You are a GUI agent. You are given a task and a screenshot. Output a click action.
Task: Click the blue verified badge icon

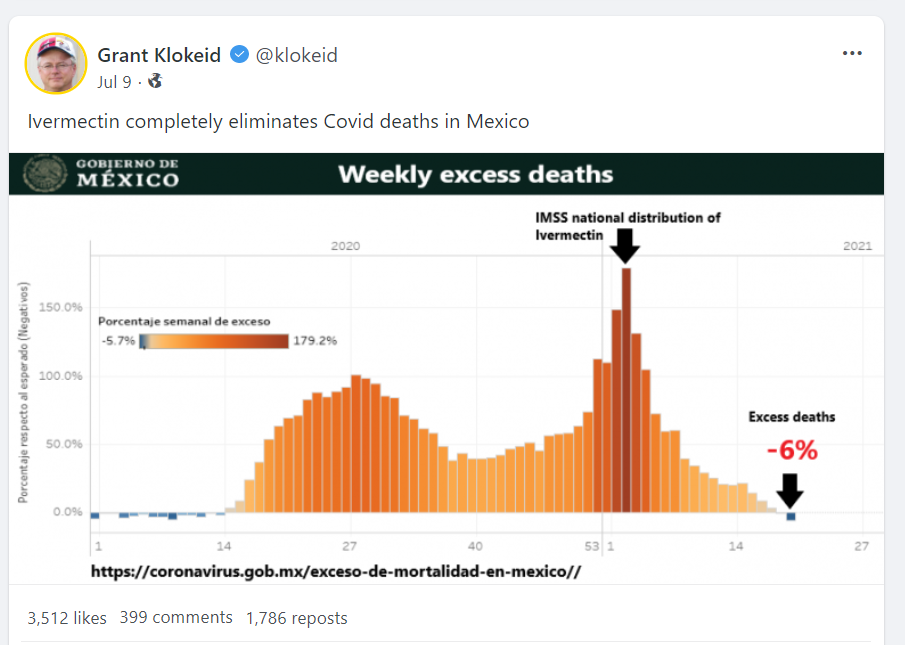click(x=240, y=55)
